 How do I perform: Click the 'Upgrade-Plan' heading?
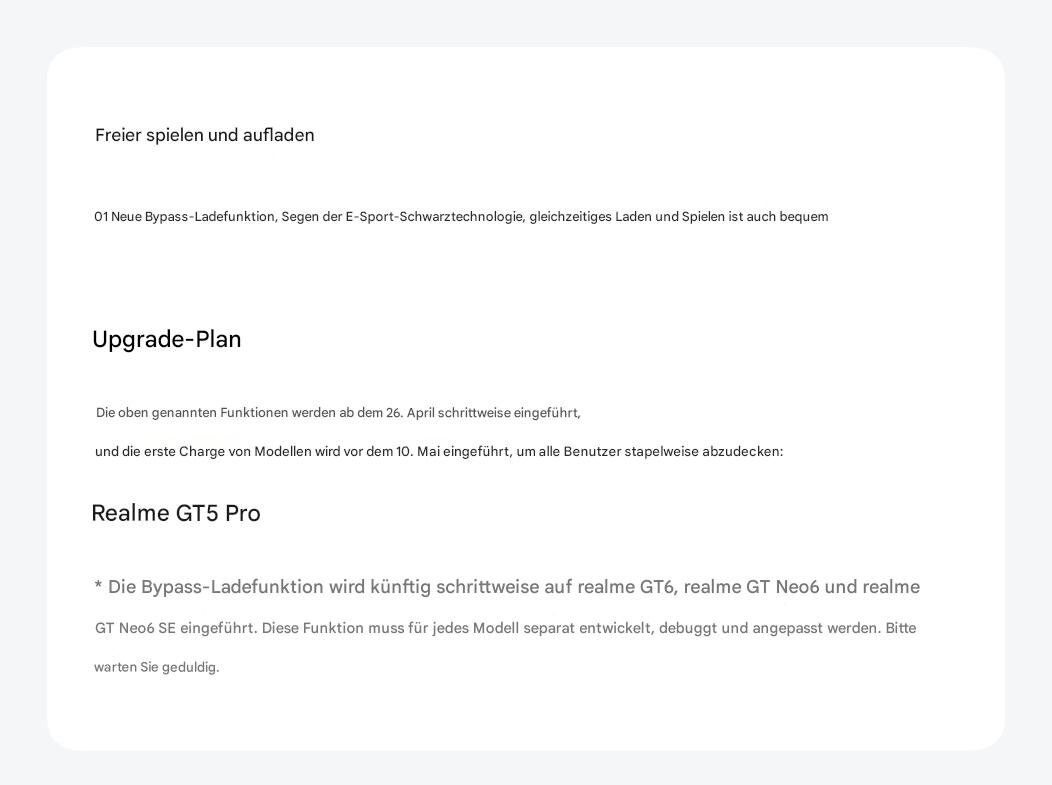[167, 340]
